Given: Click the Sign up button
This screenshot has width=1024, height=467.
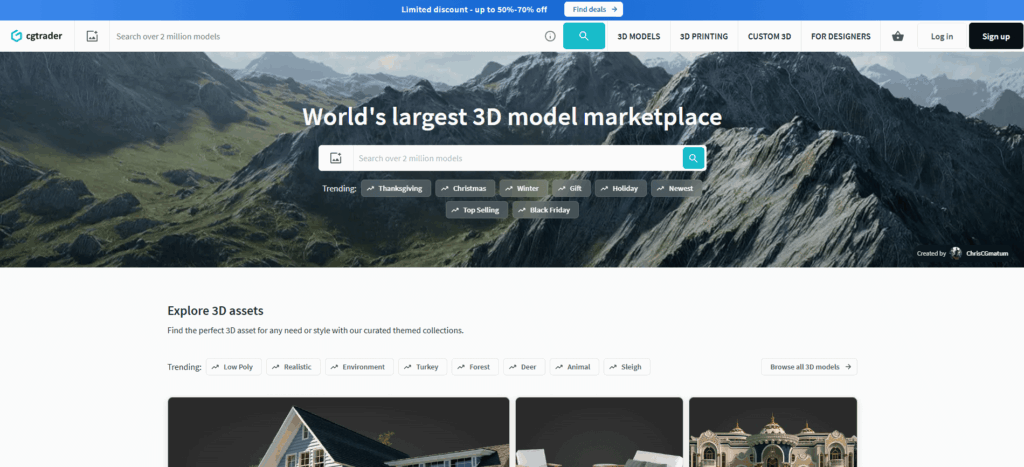Looking at the screenshot, I should pyautogui.click(x=995, y=37).
